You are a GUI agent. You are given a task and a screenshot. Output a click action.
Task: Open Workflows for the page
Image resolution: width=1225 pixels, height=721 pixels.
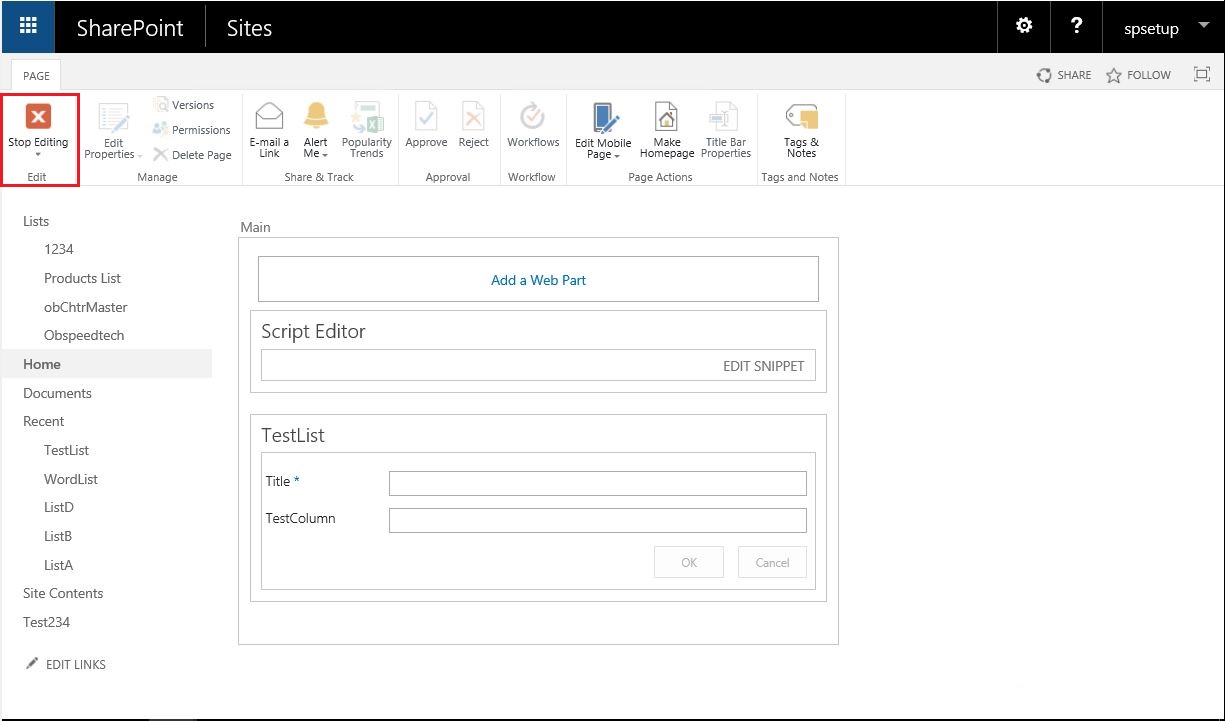[x=533, y=125]
